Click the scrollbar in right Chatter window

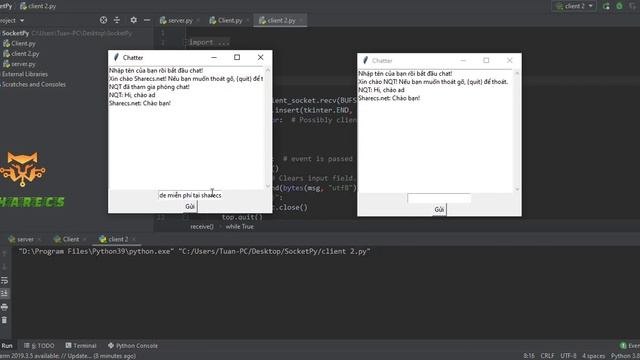(x=517, y=131)
